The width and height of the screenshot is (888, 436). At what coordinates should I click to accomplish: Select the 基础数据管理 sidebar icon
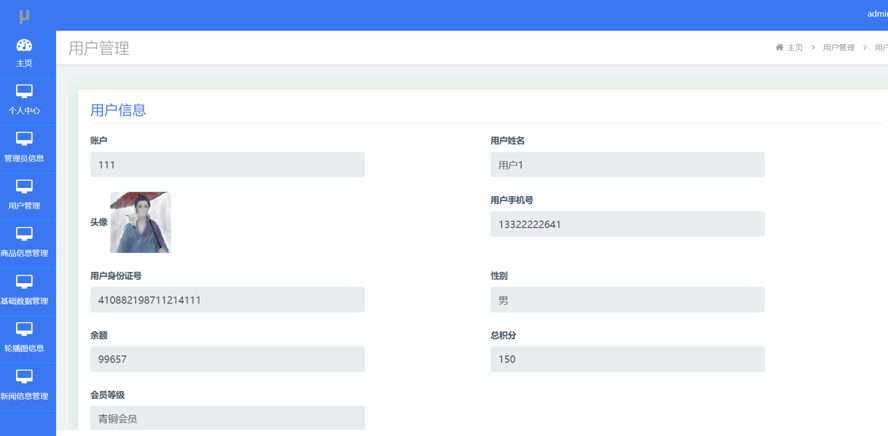(x=24, y=282)
